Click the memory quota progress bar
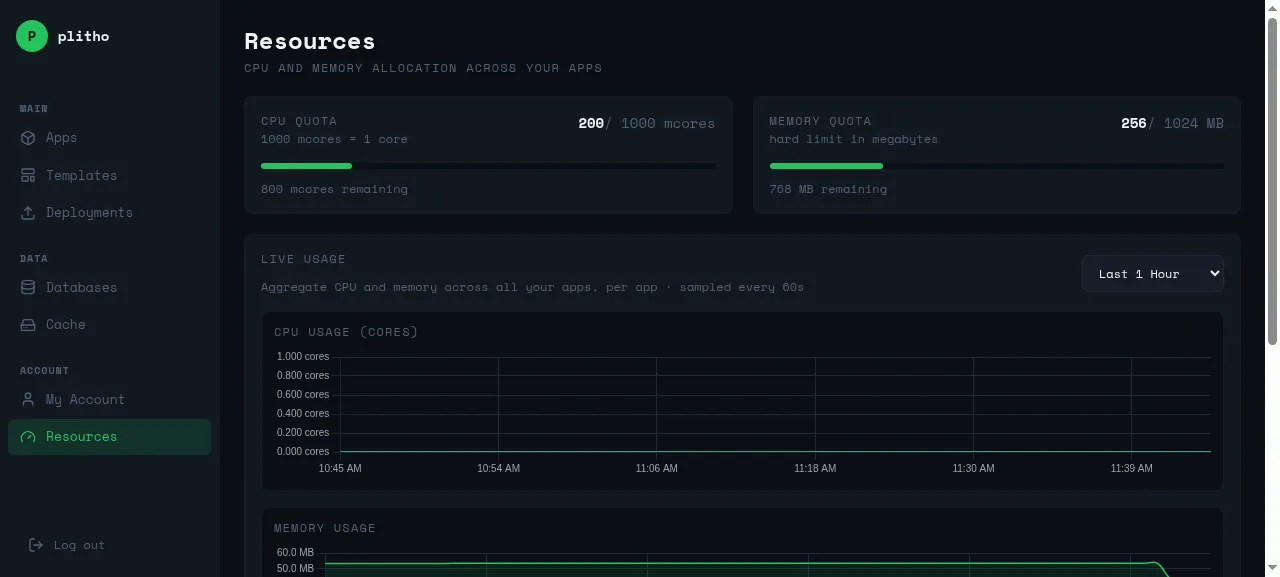 coord(996,166)
